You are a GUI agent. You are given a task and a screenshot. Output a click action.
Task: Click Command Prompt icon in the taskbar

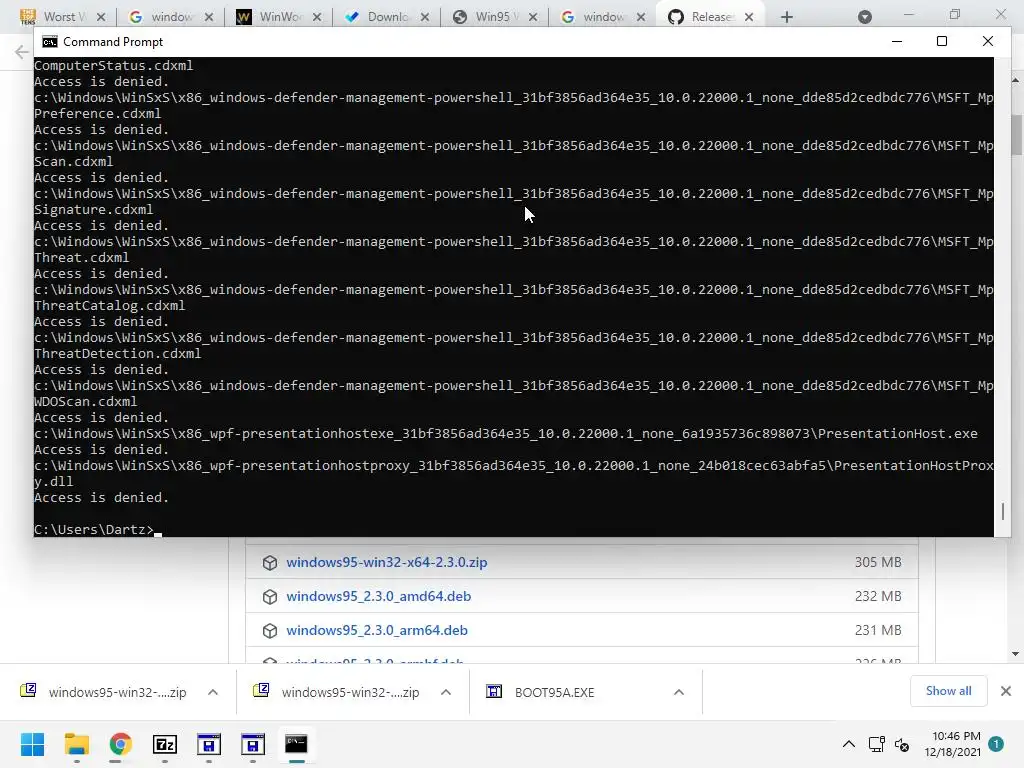pyautogui.click(x=296, y=744)
